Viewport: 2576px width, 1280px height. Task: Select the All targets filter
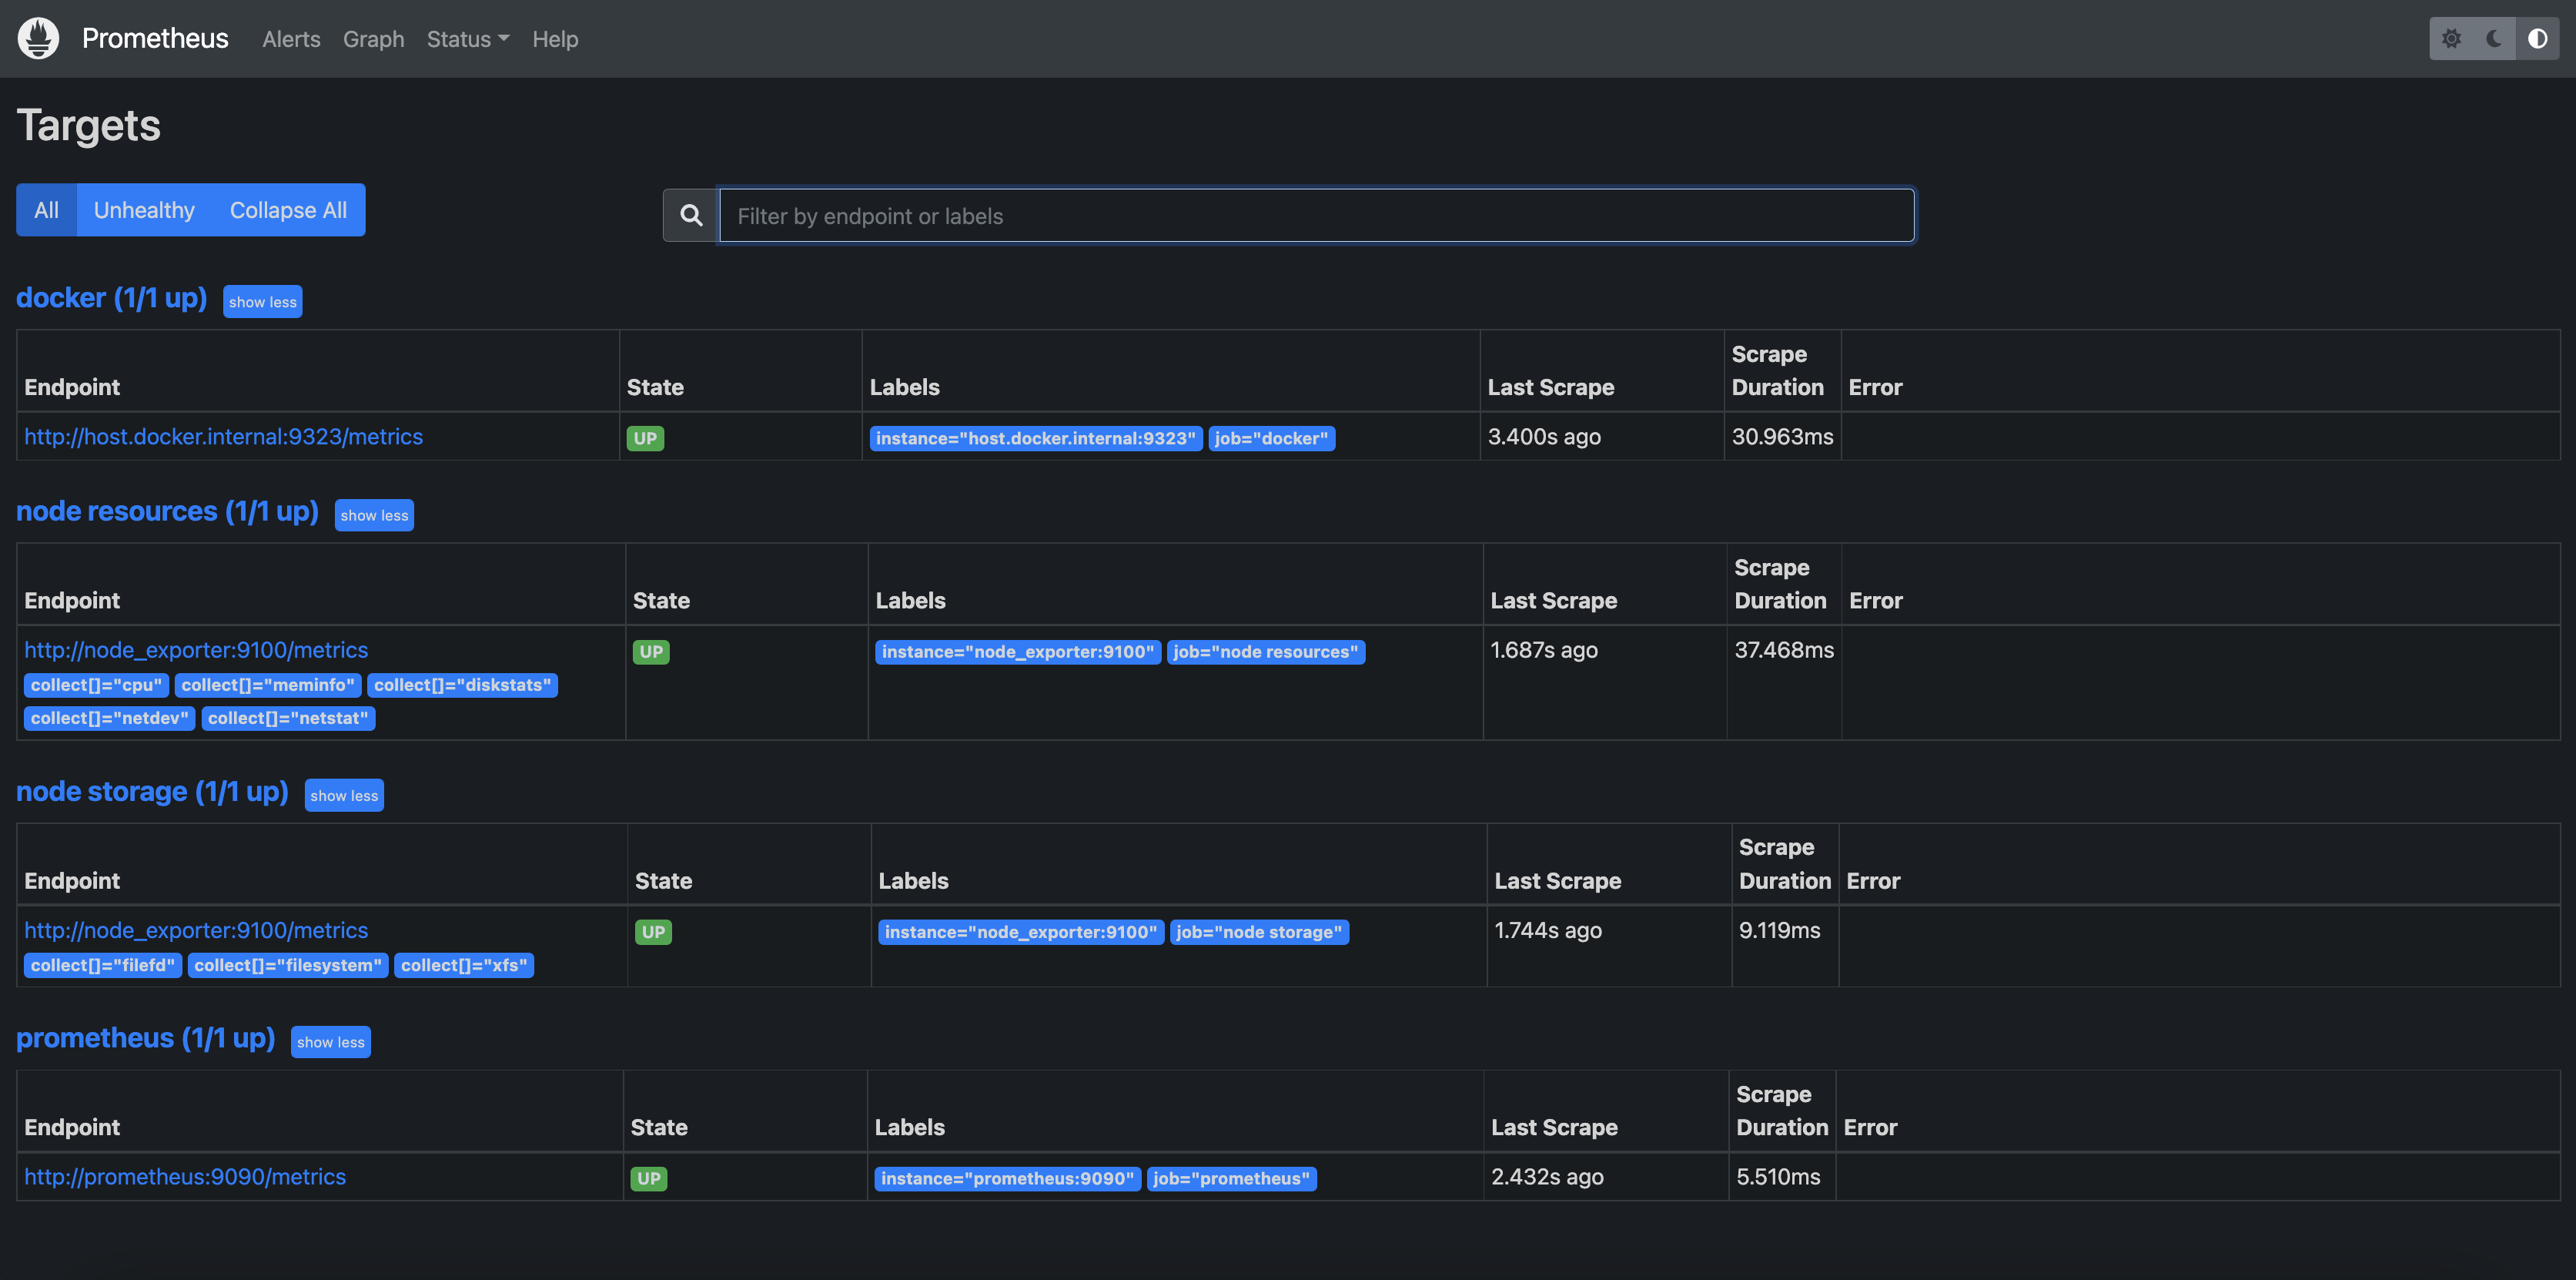[46, 210]
